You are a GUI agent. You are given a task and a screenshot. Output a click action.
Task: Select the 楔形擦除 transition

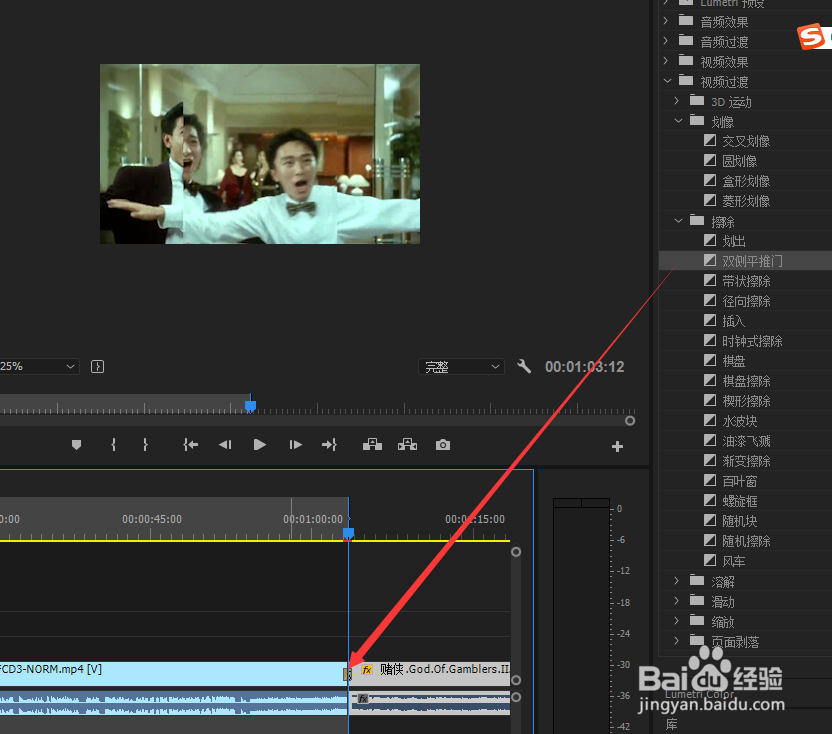(746, 401)
